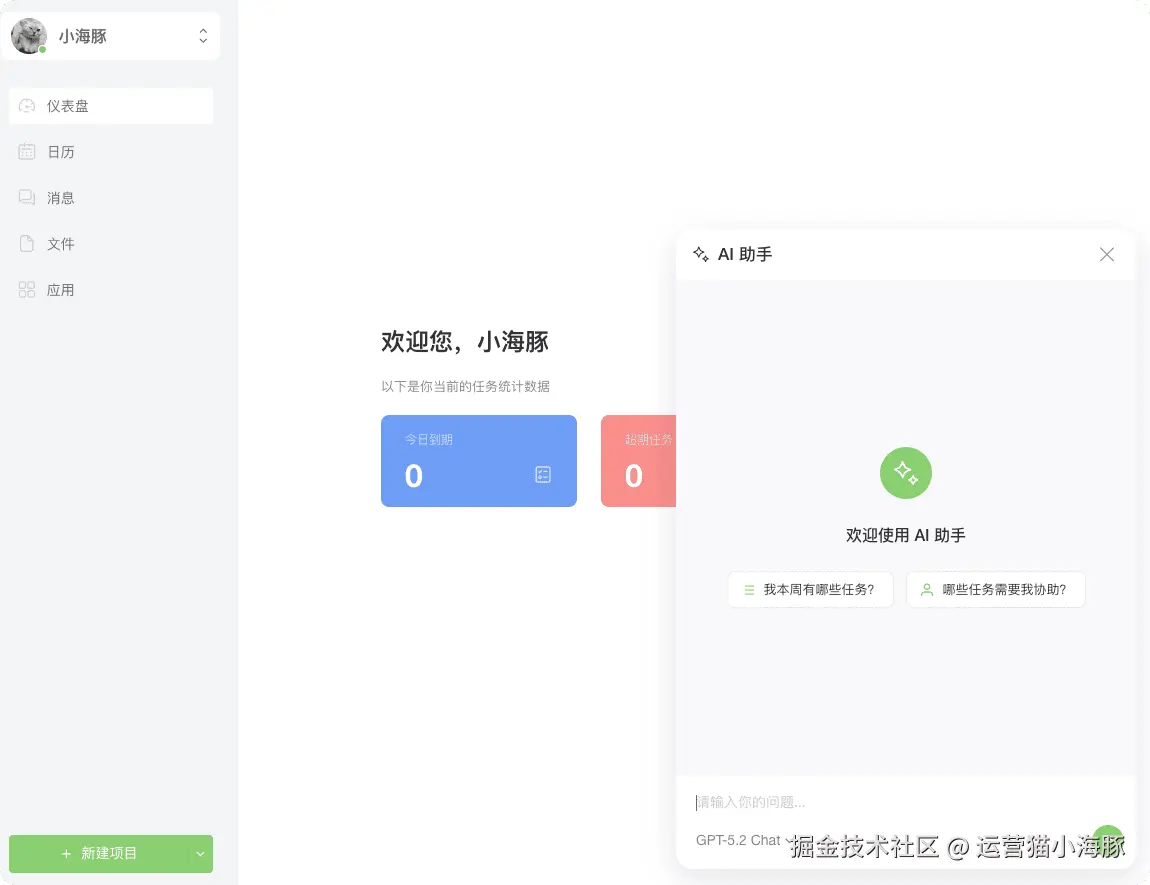1150x885 pixels.
Task: Open the dropdown arrow next to 新建项目
Action: pos(200,853)
